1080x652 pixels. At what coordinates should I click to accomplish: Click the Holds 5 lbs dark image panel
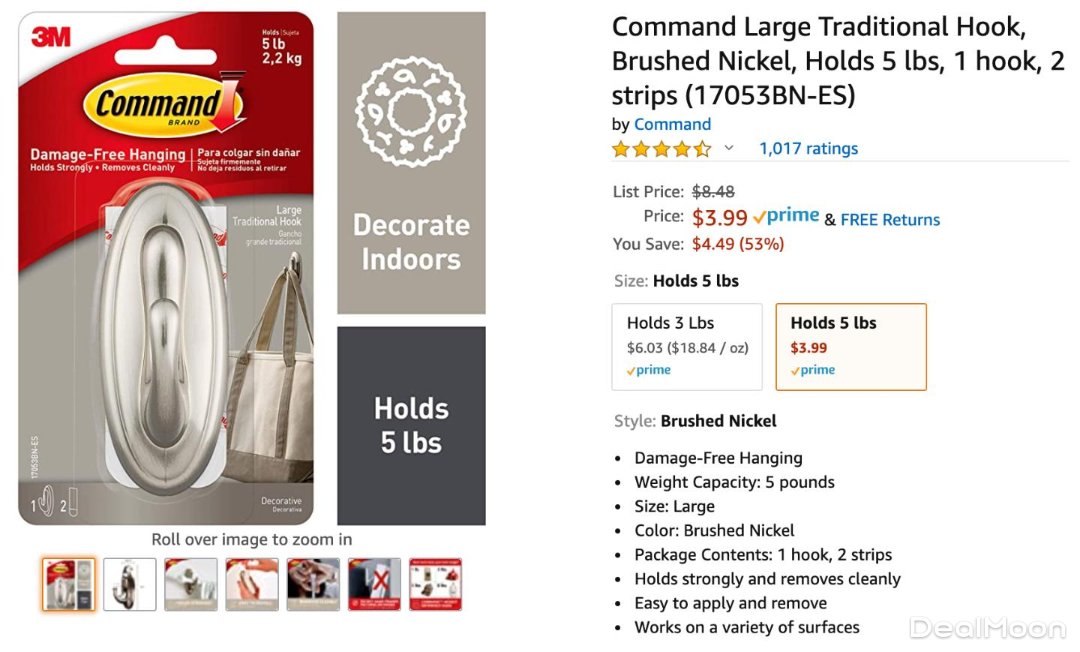click(411, 425)
